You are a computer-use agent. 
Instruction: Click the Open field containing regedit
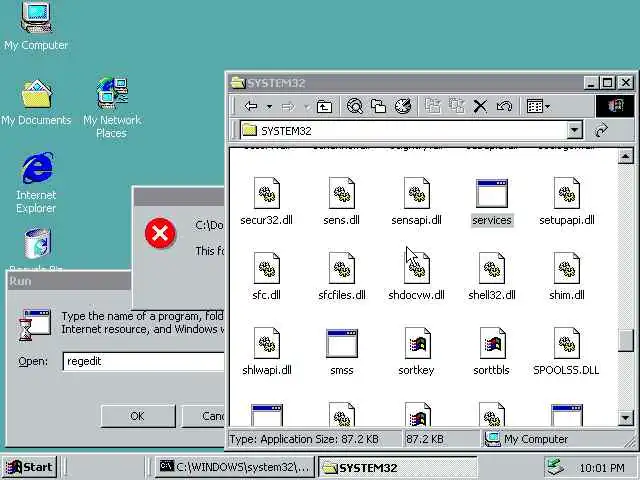144,361
